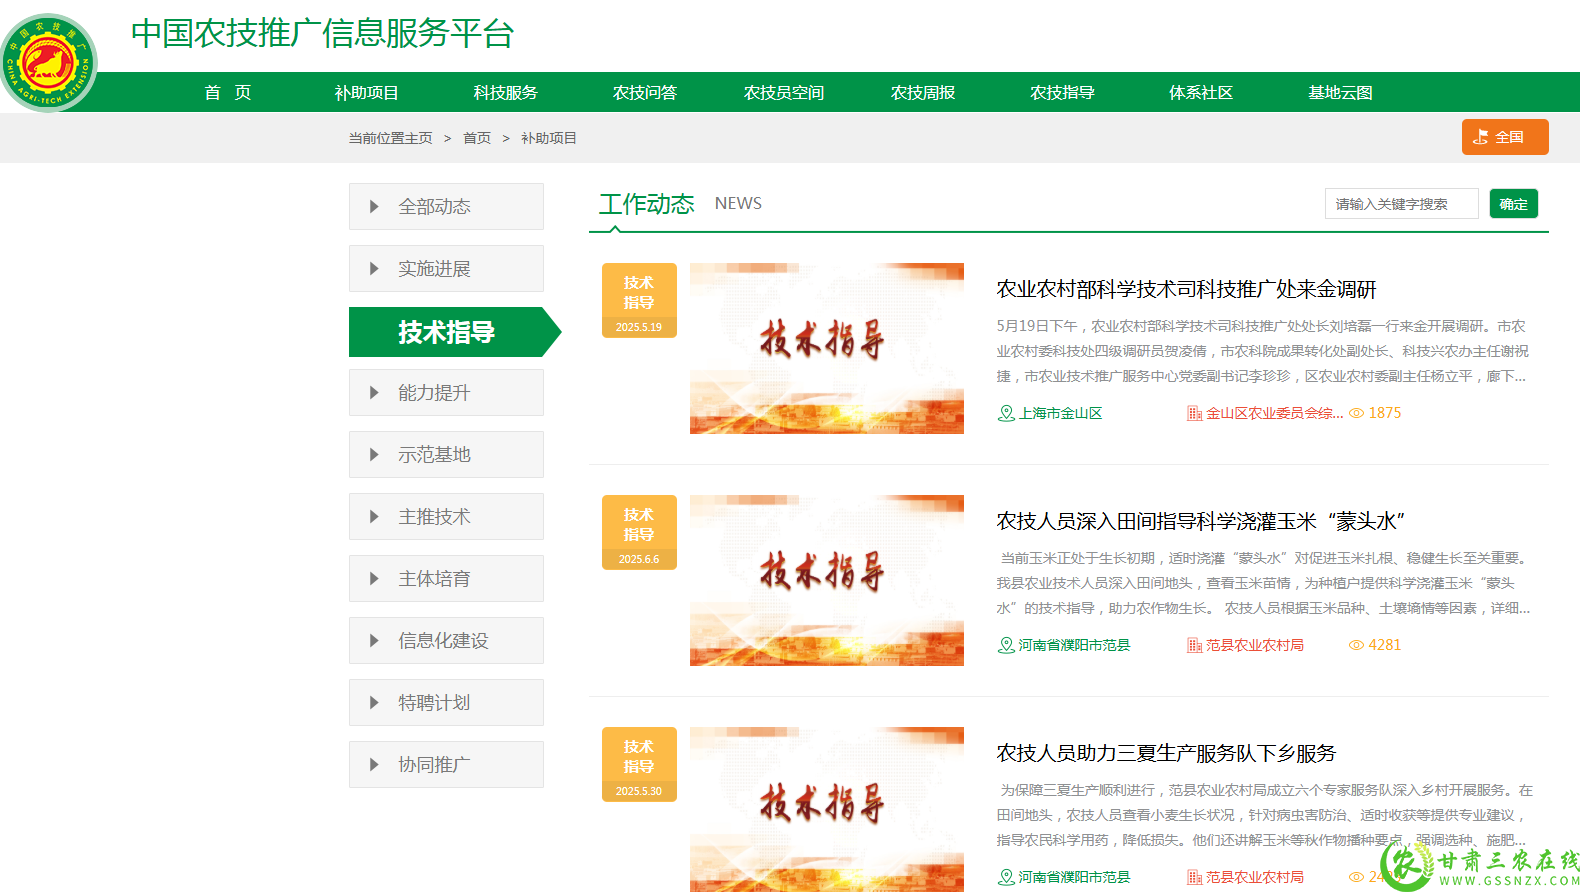1580x892 pixels.
Task: Click 河南省濮阳市范县 link in 蒙头水 article
Action: (x=1074, y=645)
